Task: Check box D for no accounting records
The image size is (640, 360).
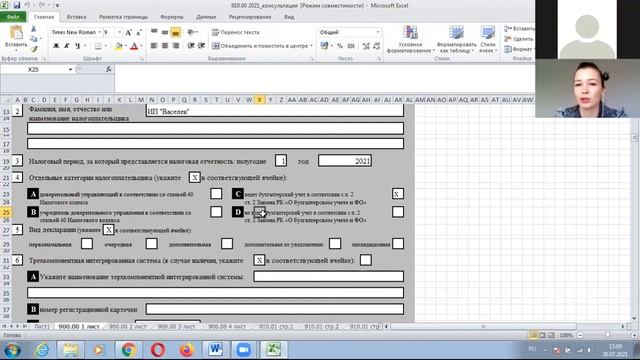Action: pos(398,212)
